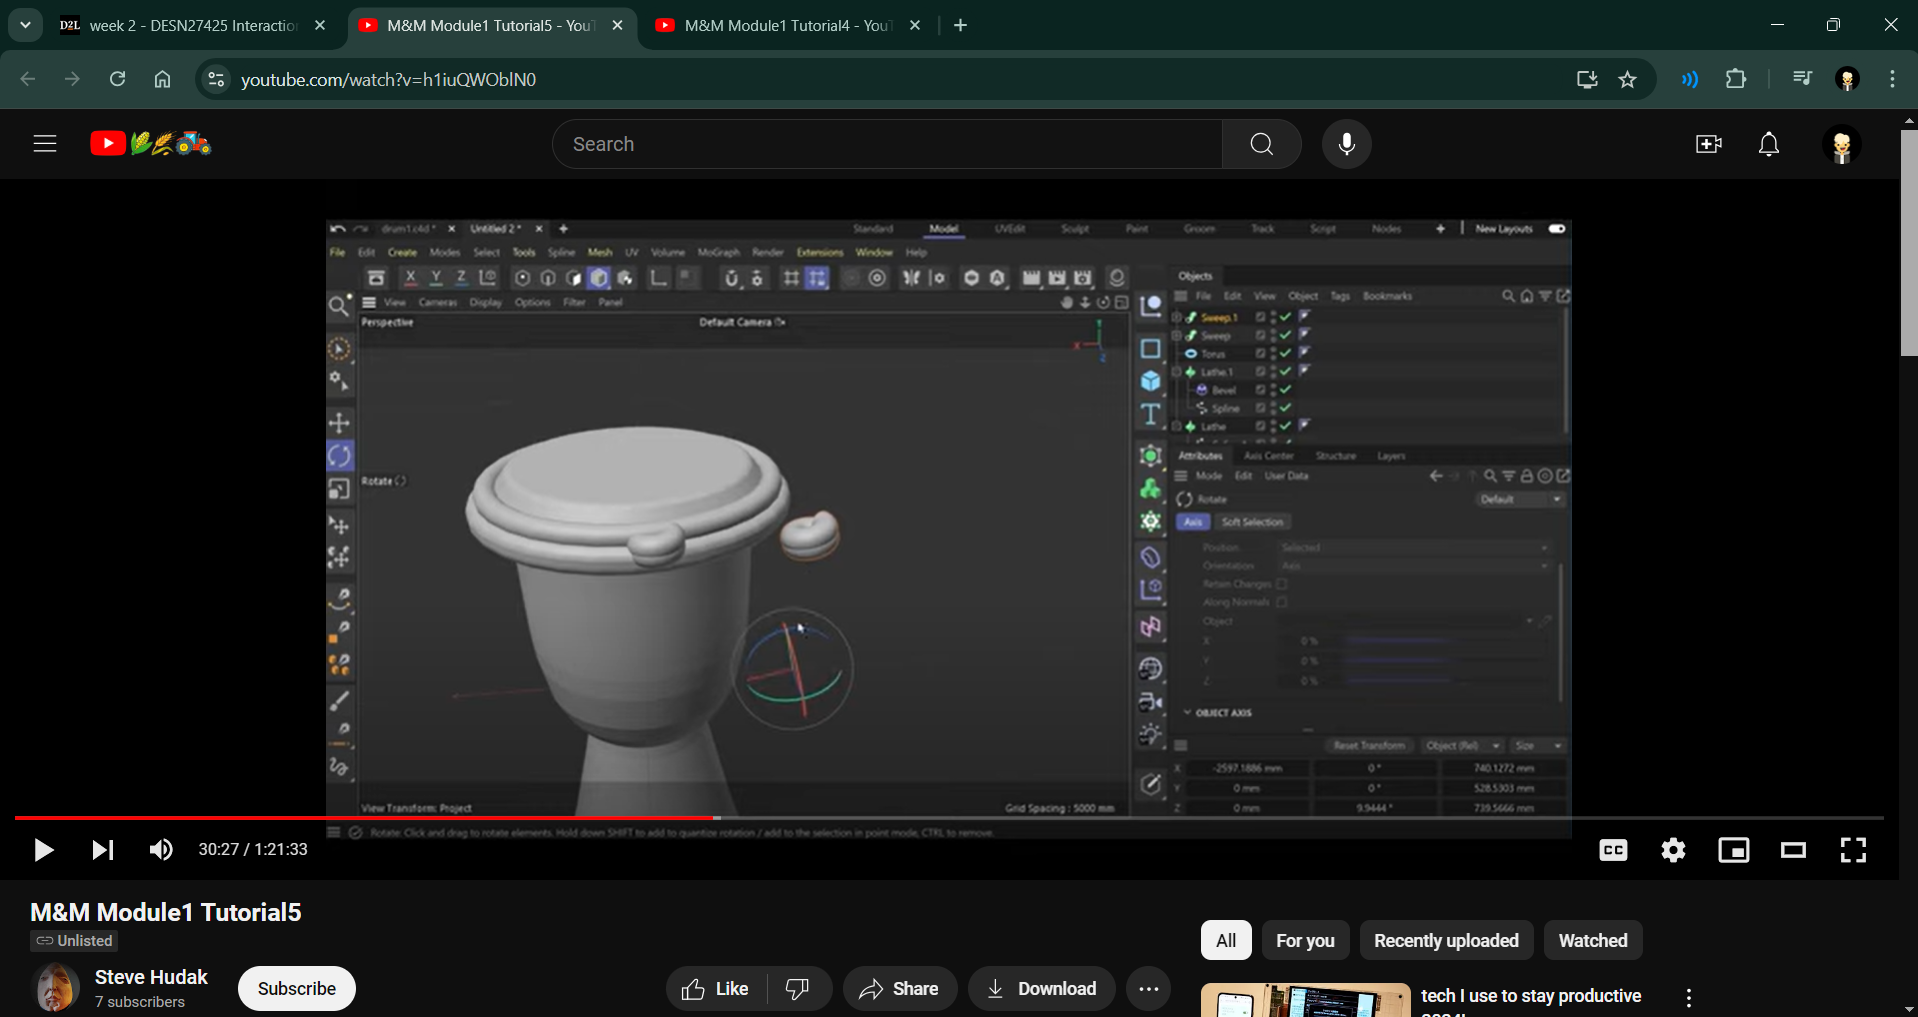Select the Rotate tool in the viewport toolbar
The height and width of the screenshot is (1017, 1918).
(339, 456)
